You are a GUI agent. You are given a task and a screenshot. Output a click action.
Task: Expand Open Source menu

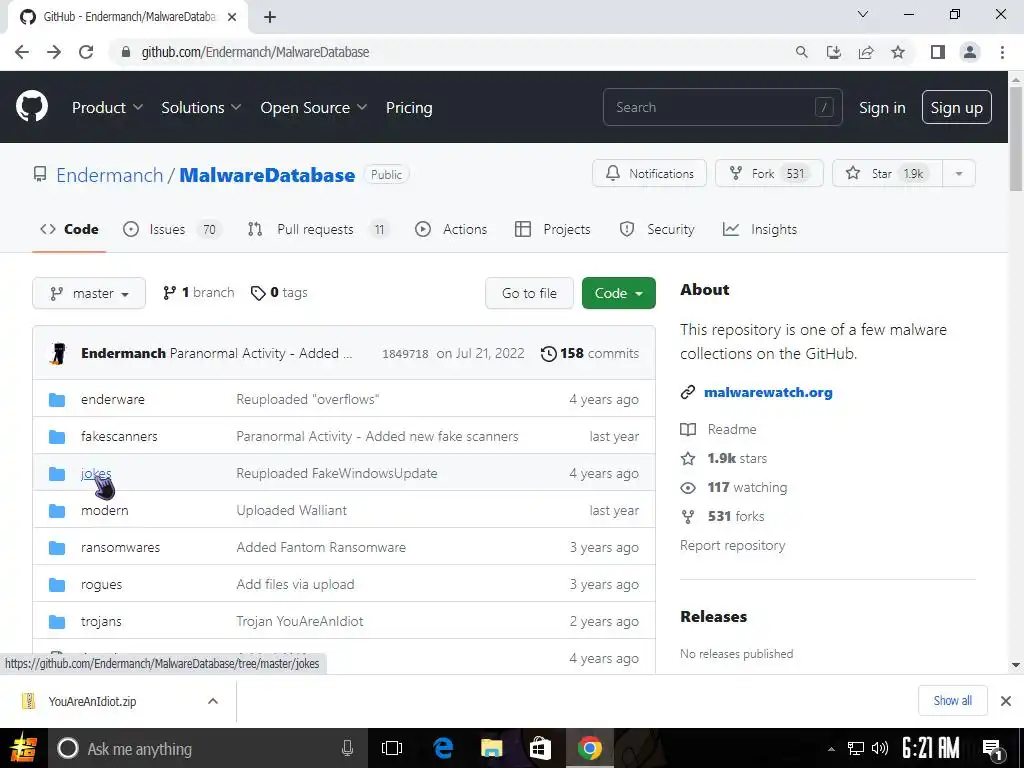(313, 108)
